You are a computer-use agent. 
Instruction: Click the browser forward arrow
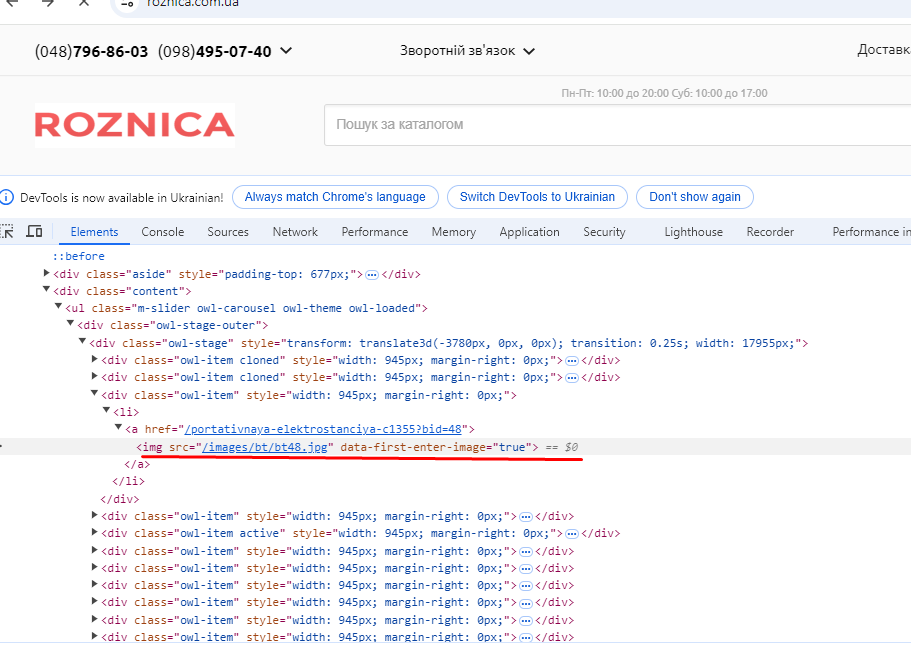point(47,3)
